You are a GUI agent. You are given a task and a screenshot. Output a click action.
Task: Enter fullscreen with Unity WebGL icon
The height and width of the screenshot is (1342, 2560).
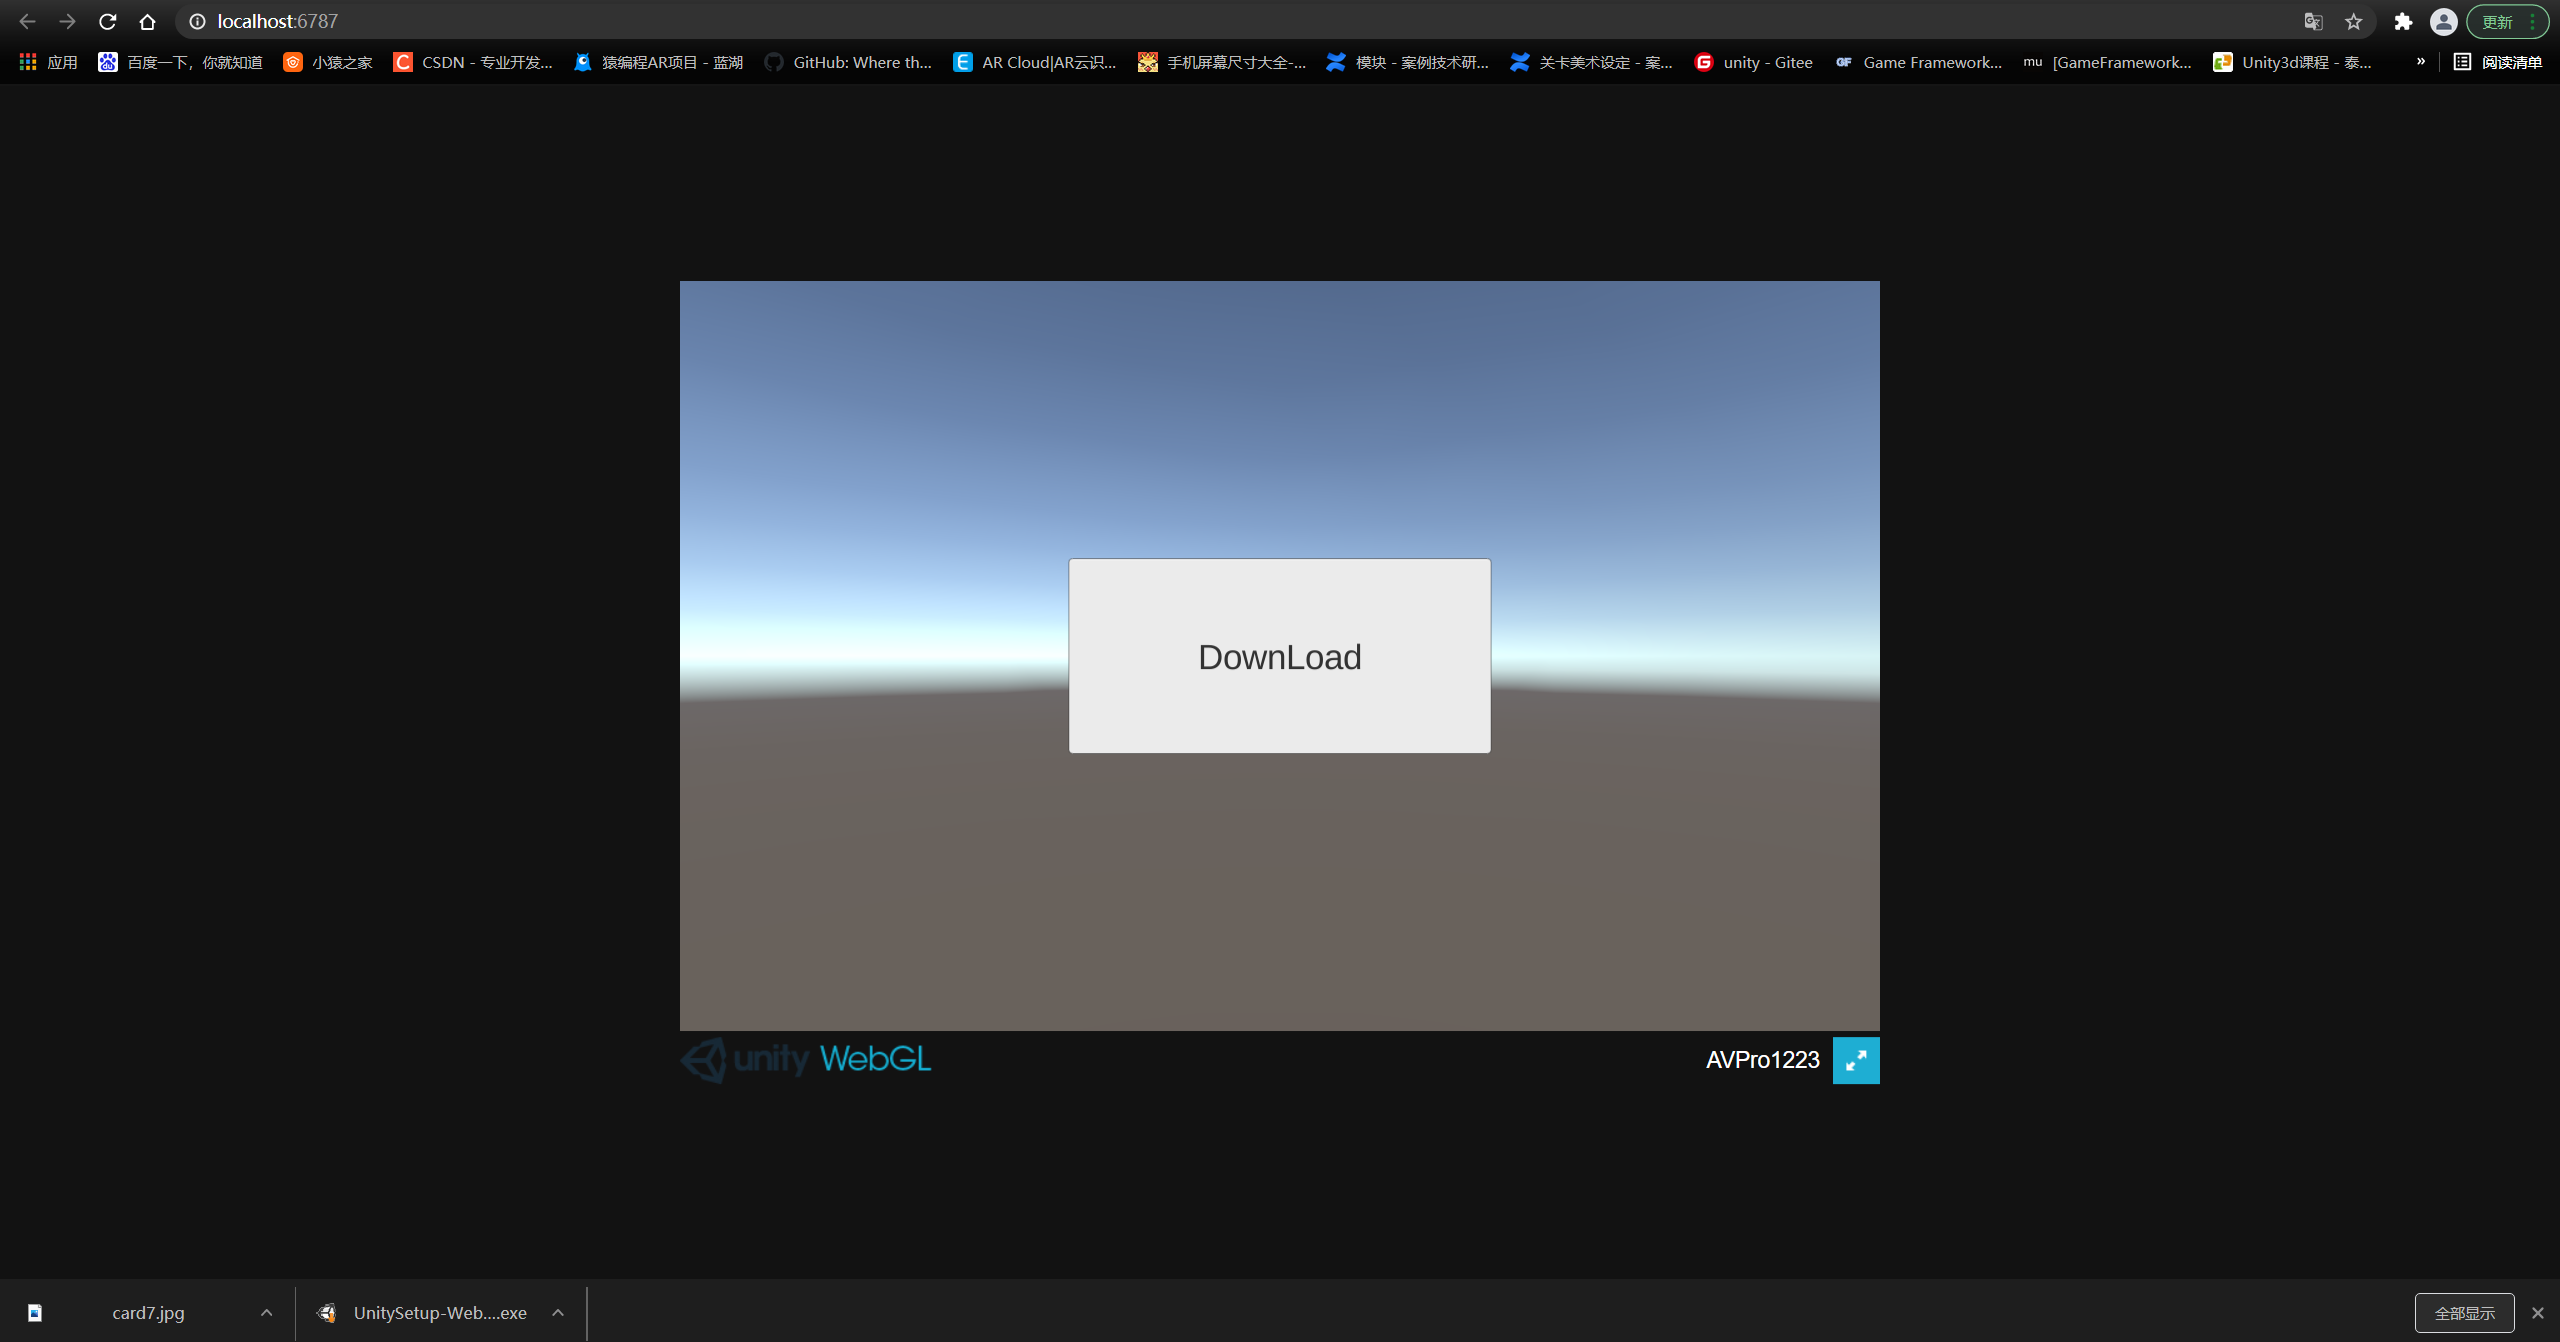[x=1855, y=1060]
